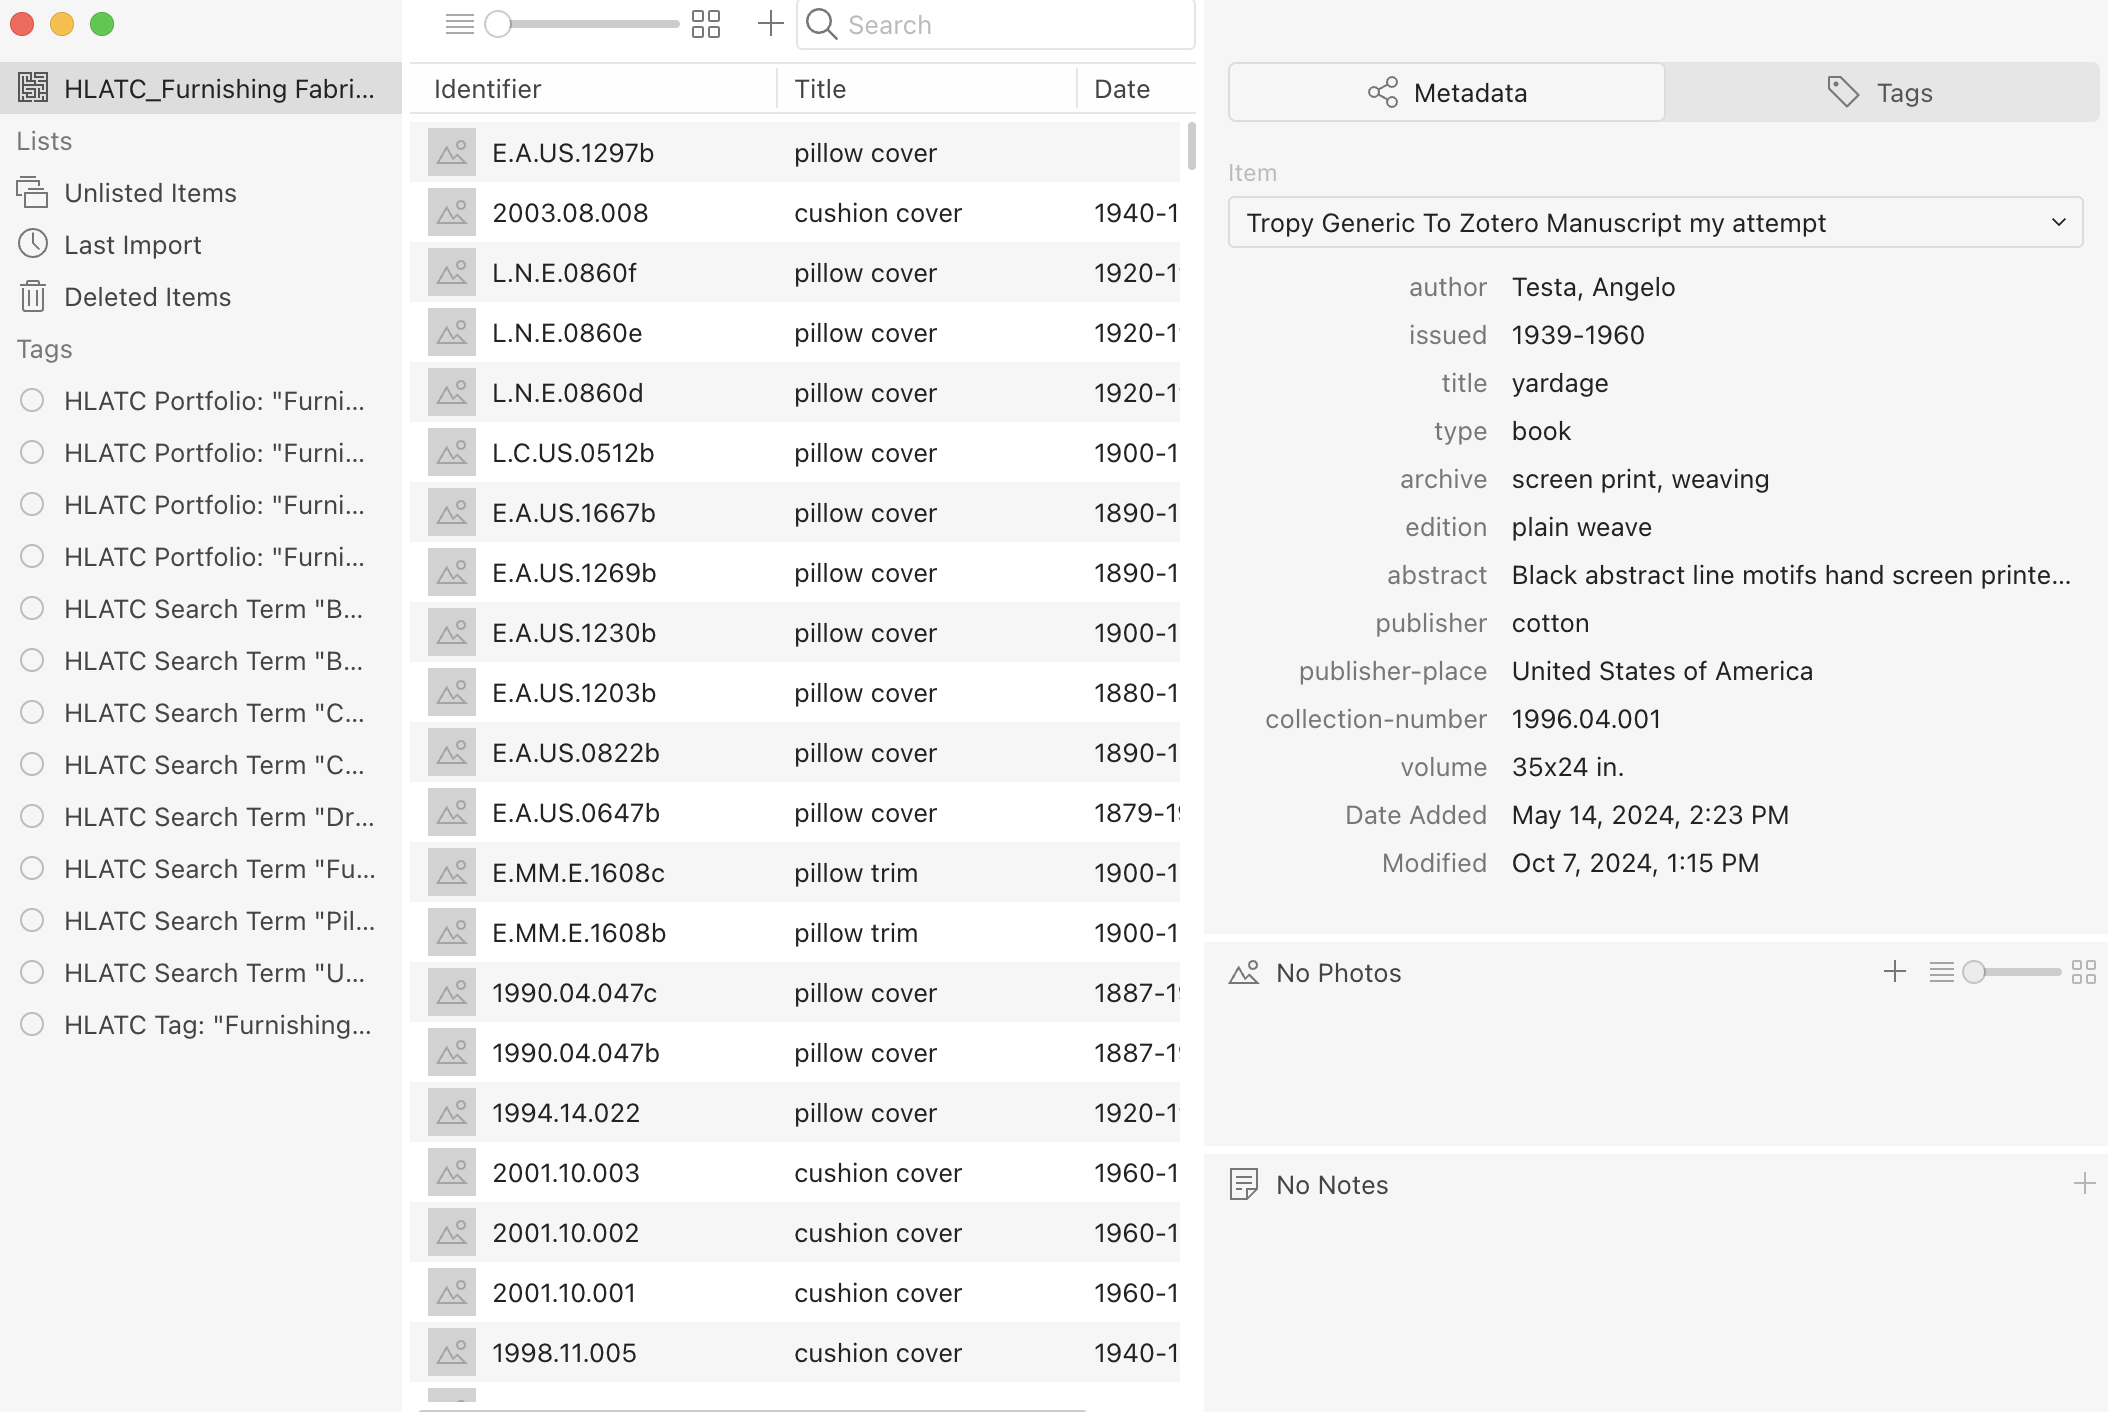
Task: Sort by the Date column header
Action: point(1136,89)
